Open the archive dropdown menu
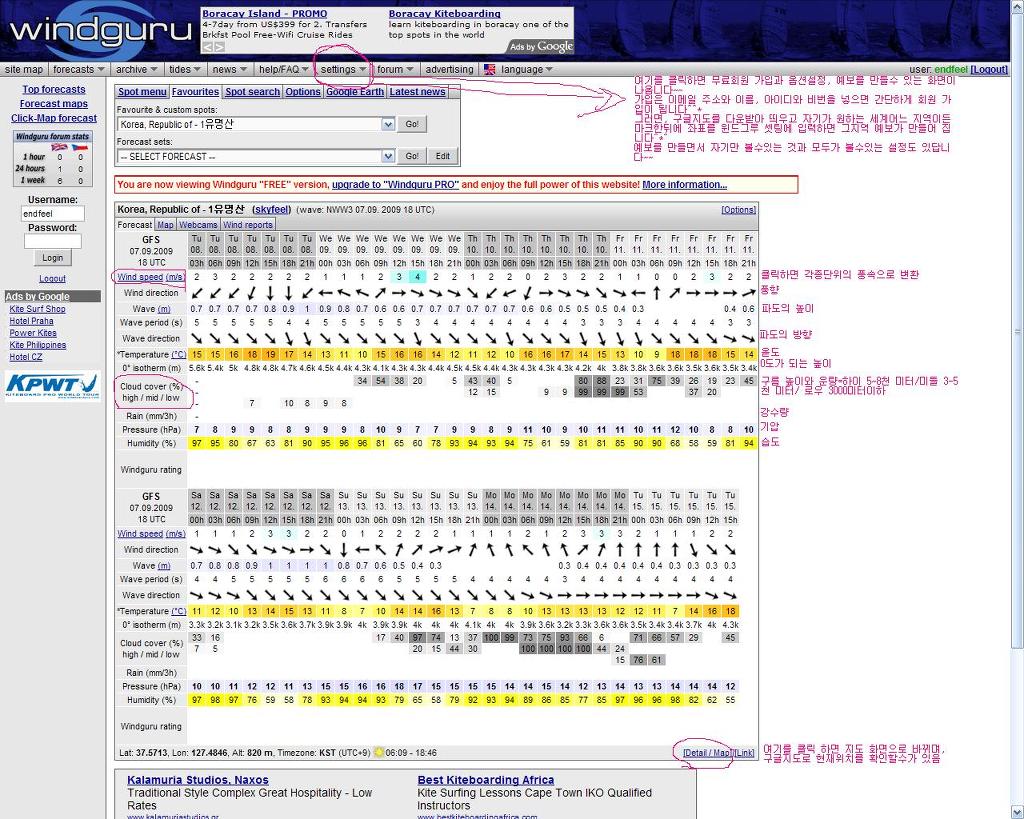This screenshot has width=1024, height=819. click(x=136, y=69)
